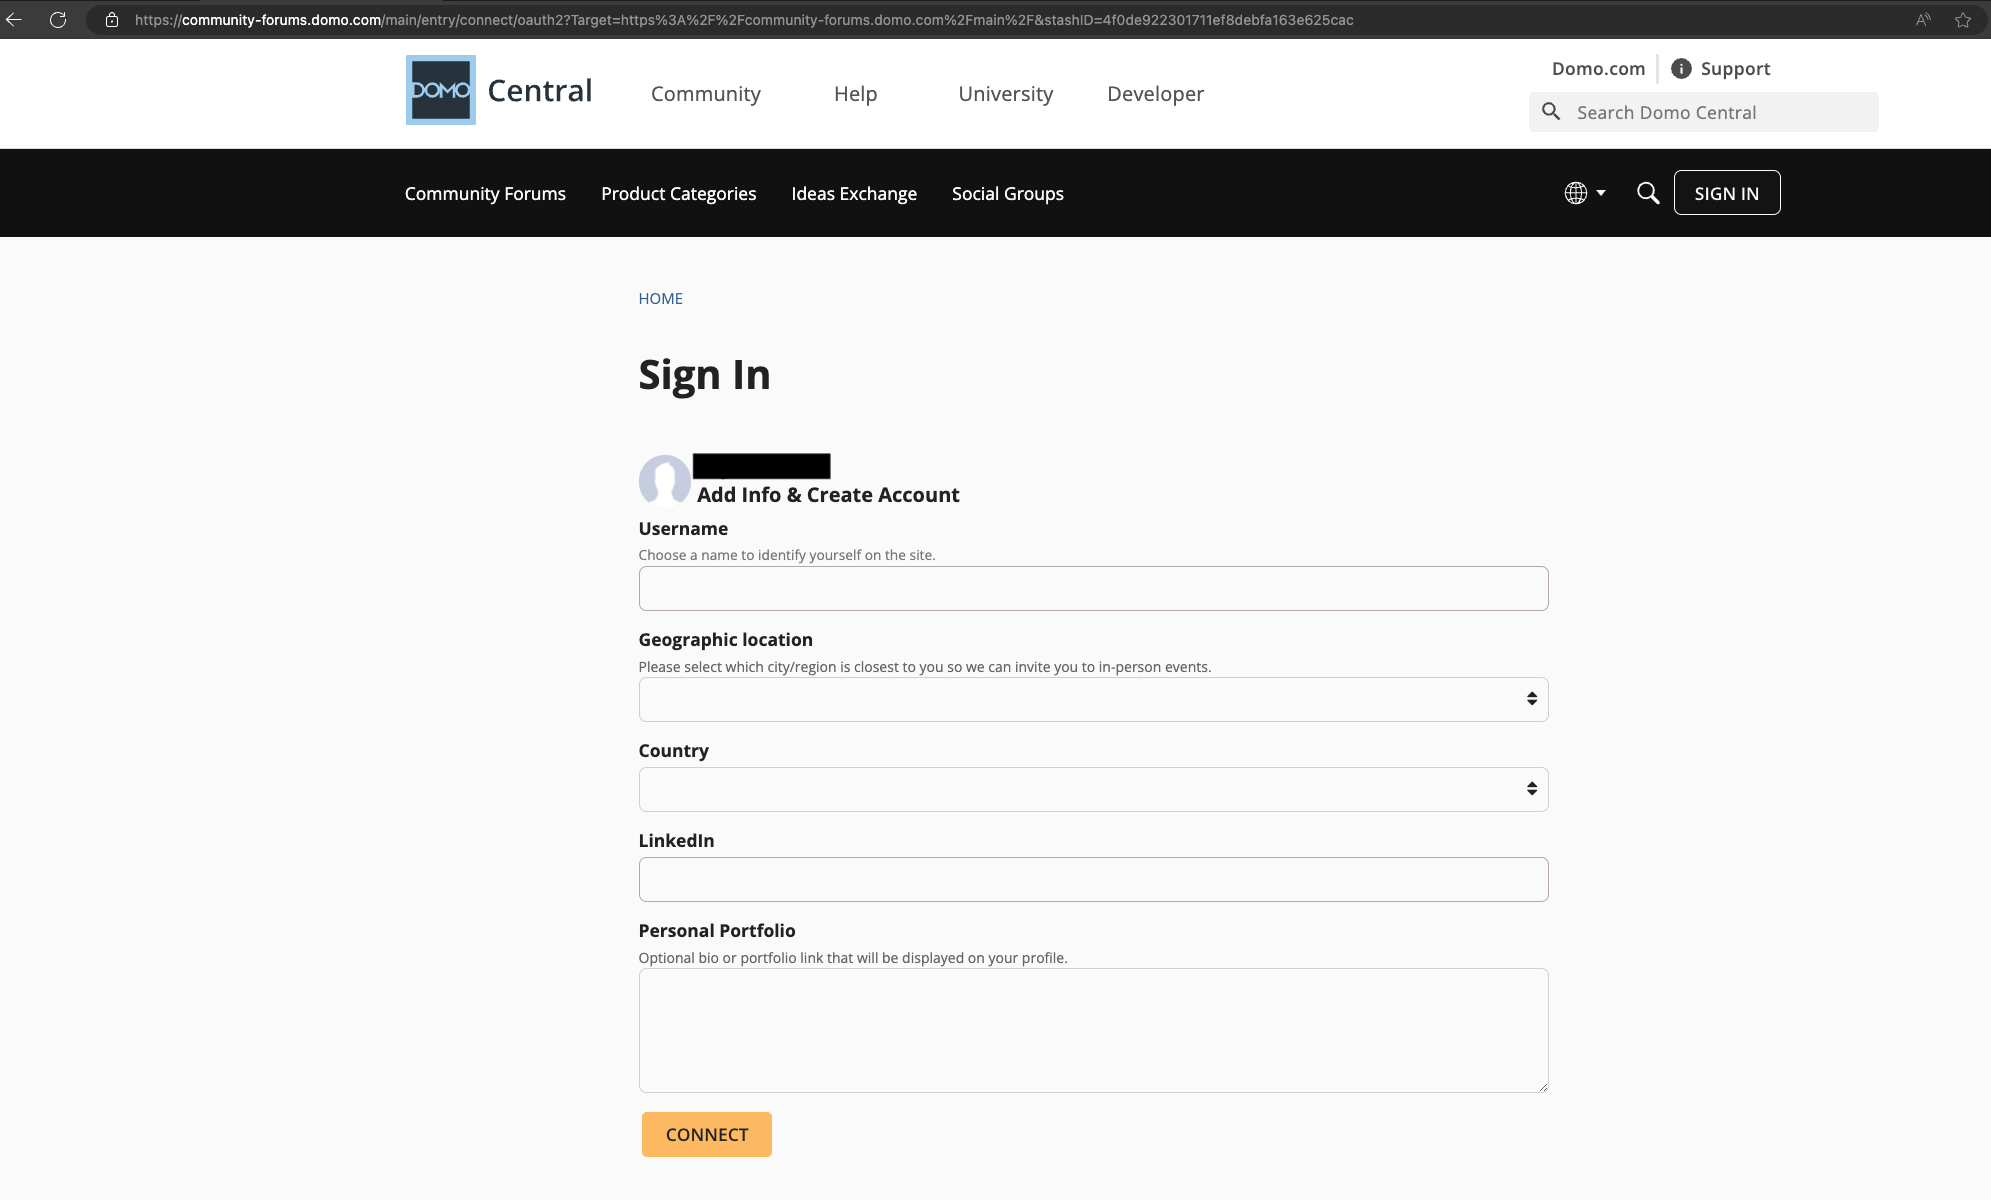Viewport: 1991px width, 1200px height.
Task: Open the read aloud icon
Action: click(1922, 20)
